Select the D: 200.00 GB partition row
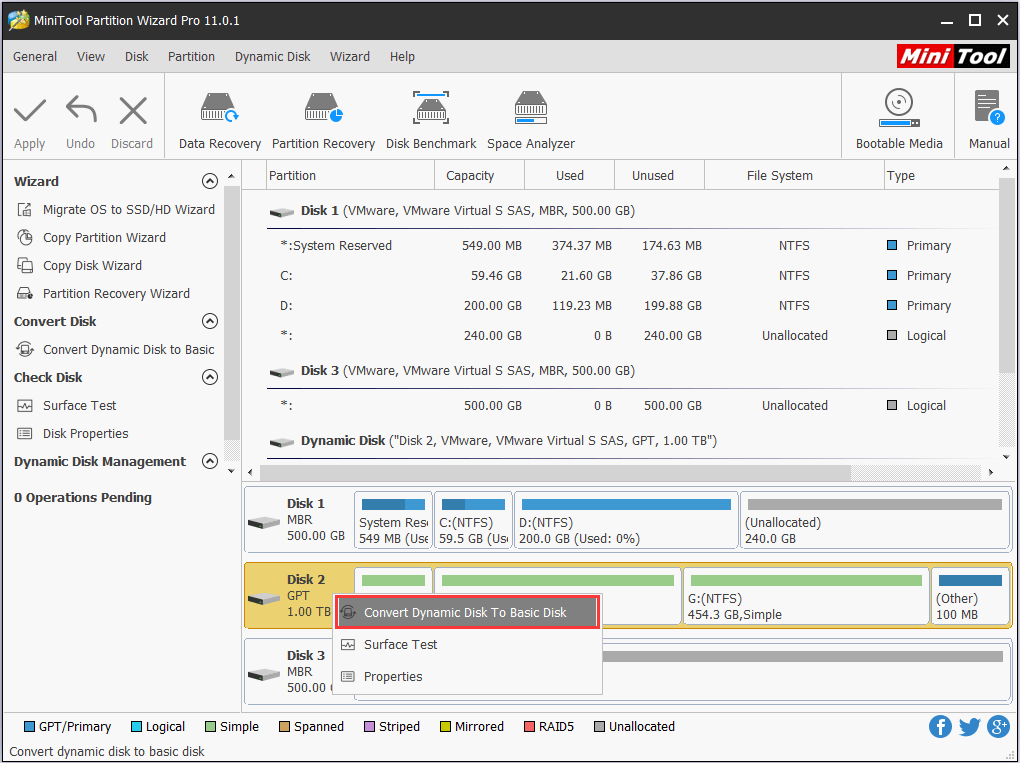1020x763 pixels. coord(632,306)
